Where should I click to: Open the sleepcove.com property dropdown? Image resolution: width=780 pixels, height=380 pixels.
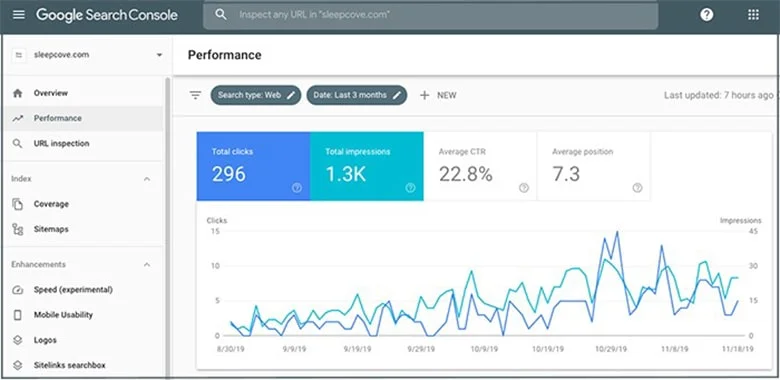159,55
